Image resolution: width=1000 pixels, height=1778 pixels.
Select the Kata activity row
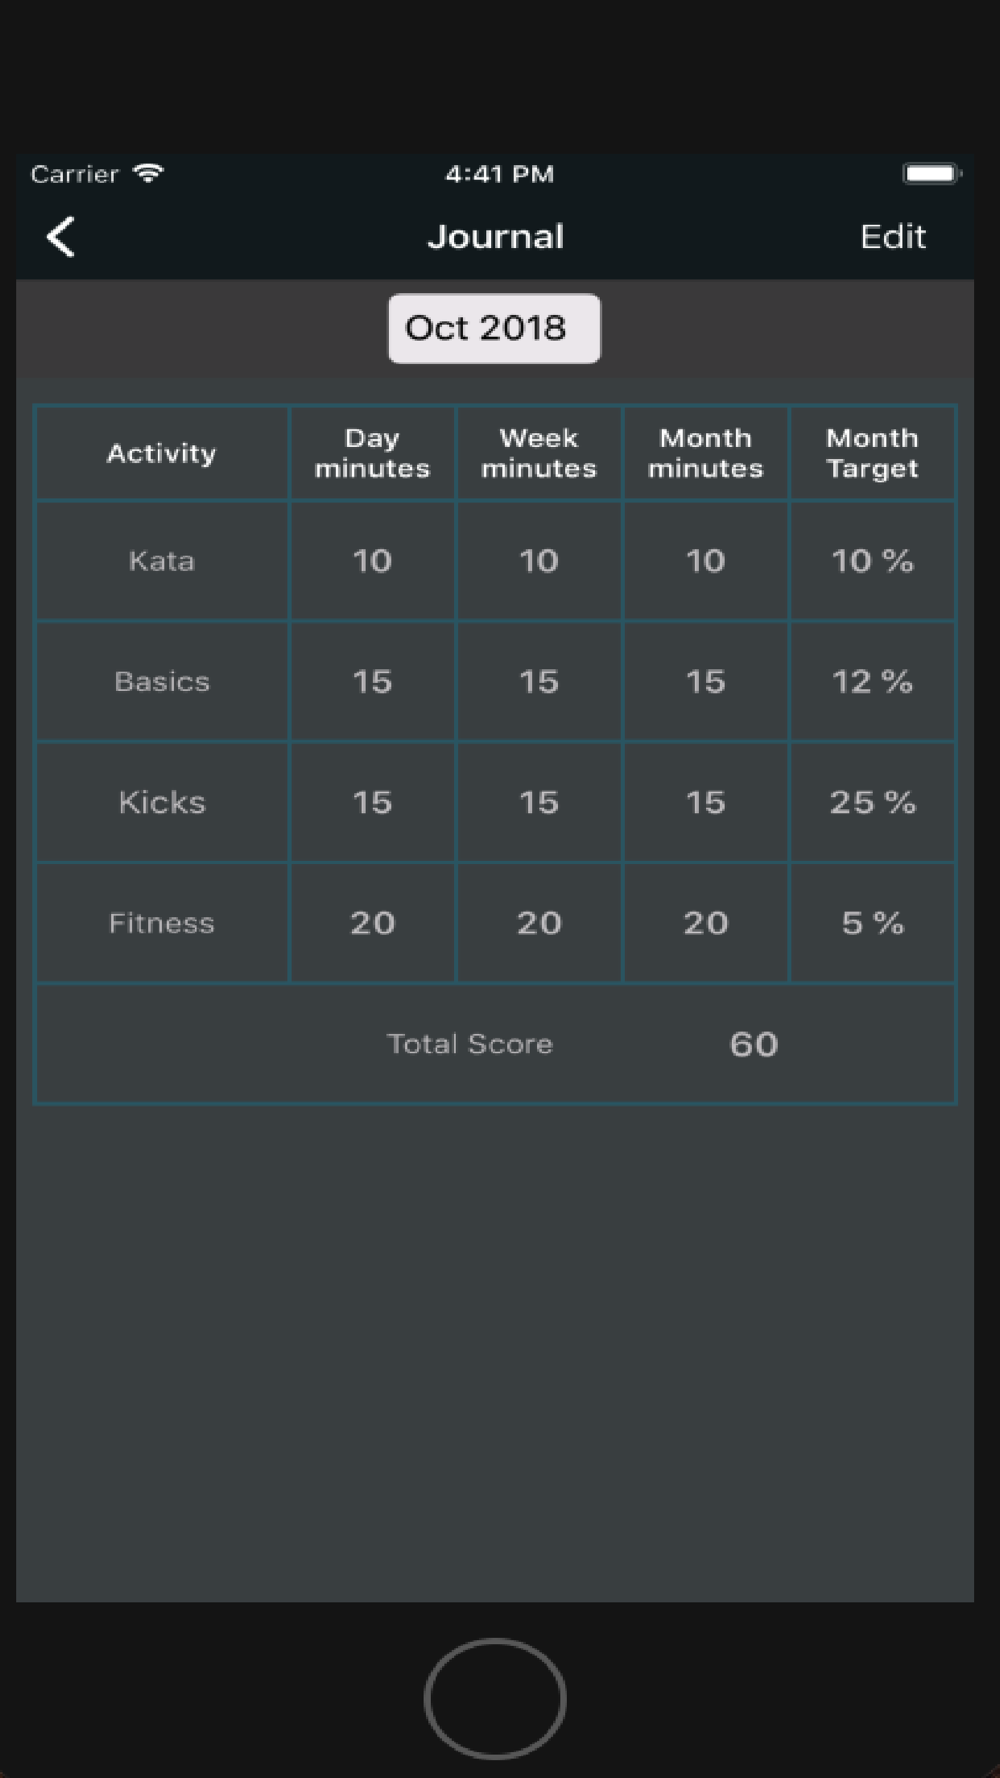coord(162,561)
